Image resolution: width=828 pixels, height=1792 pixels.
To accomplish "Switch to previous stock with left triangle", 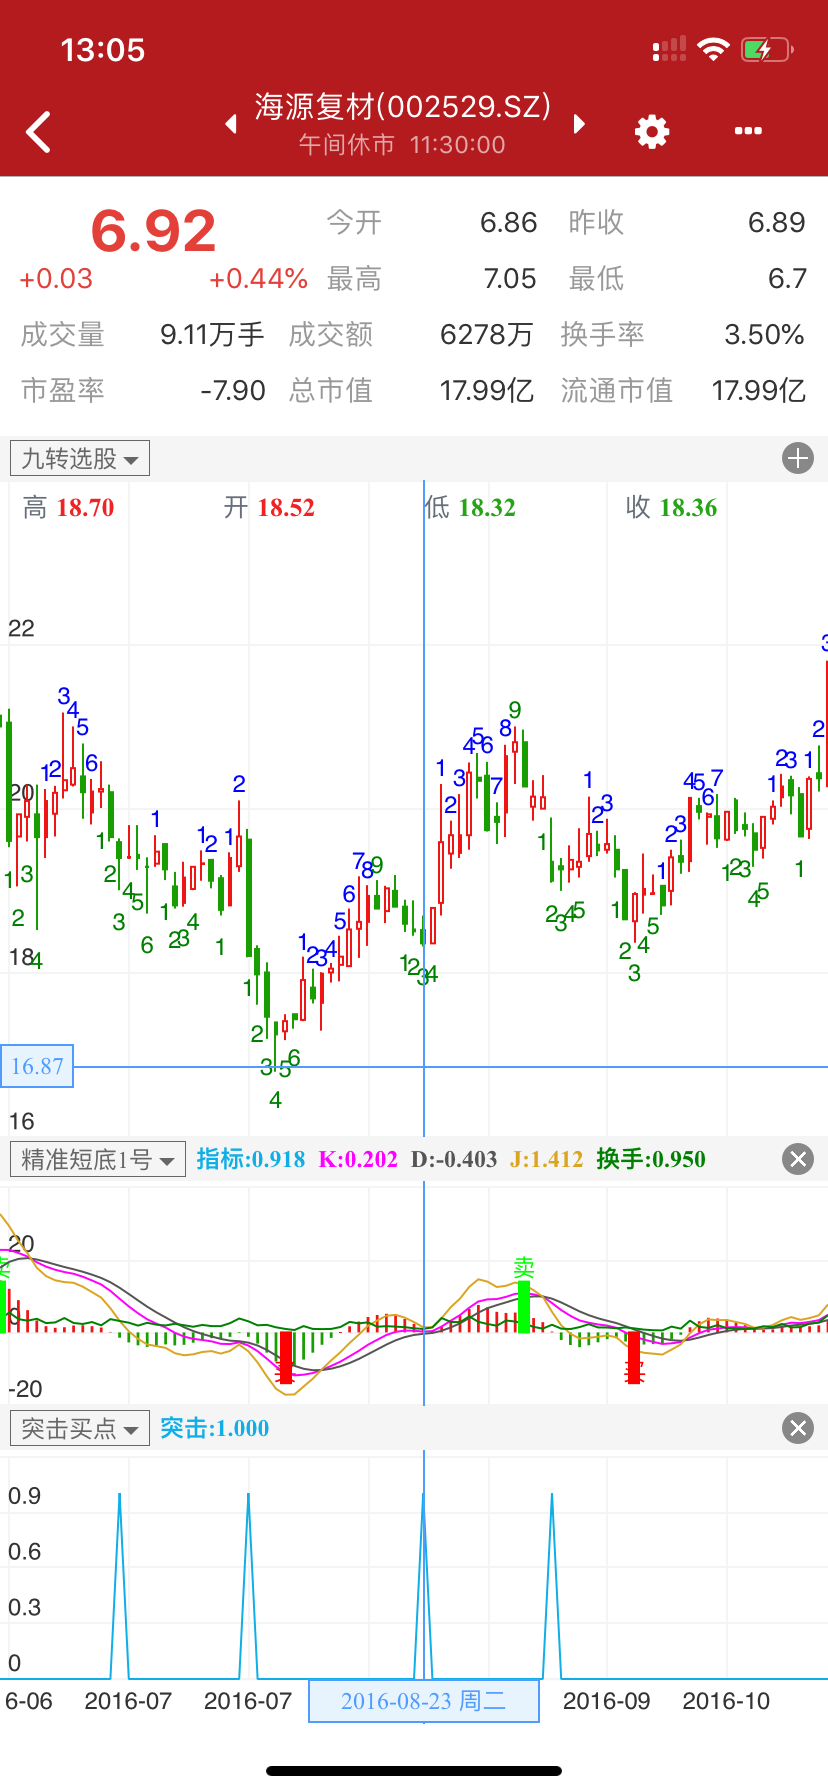I will point(231,124).
